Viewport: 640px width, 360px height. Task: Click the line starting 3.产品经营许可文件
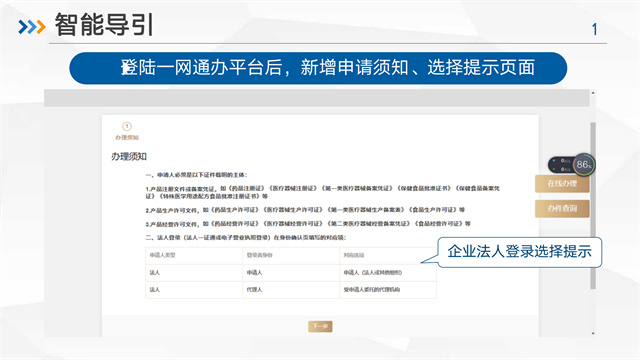tap(308, 224)
